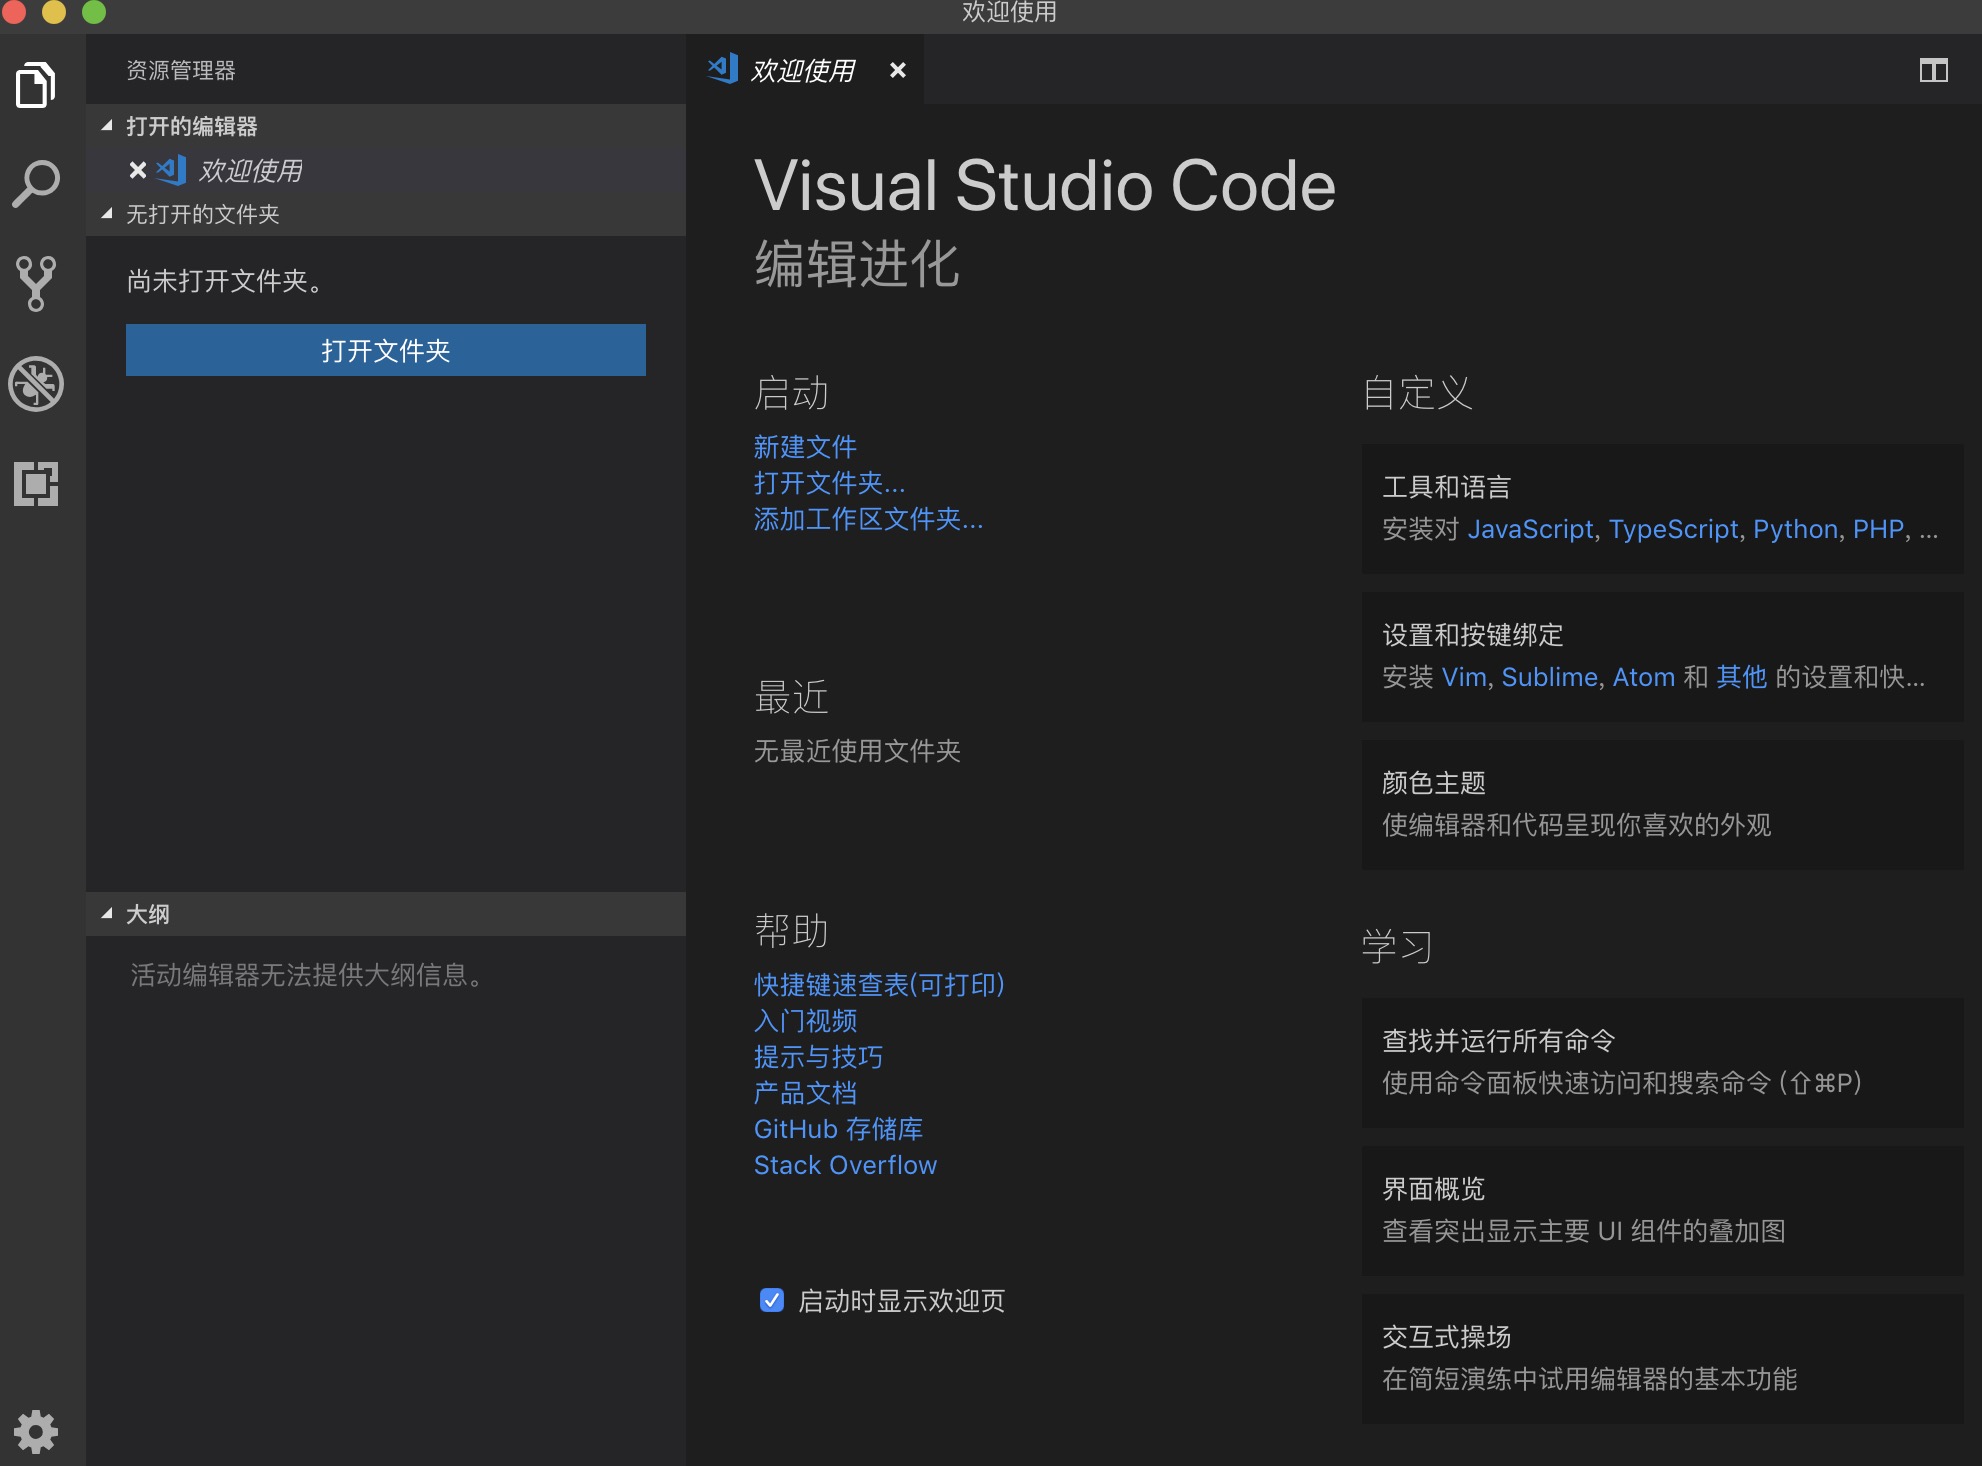Toggle the welcome page startup checkbox
This screenshot has width=1982, height=1466.
coord(770,1301)
